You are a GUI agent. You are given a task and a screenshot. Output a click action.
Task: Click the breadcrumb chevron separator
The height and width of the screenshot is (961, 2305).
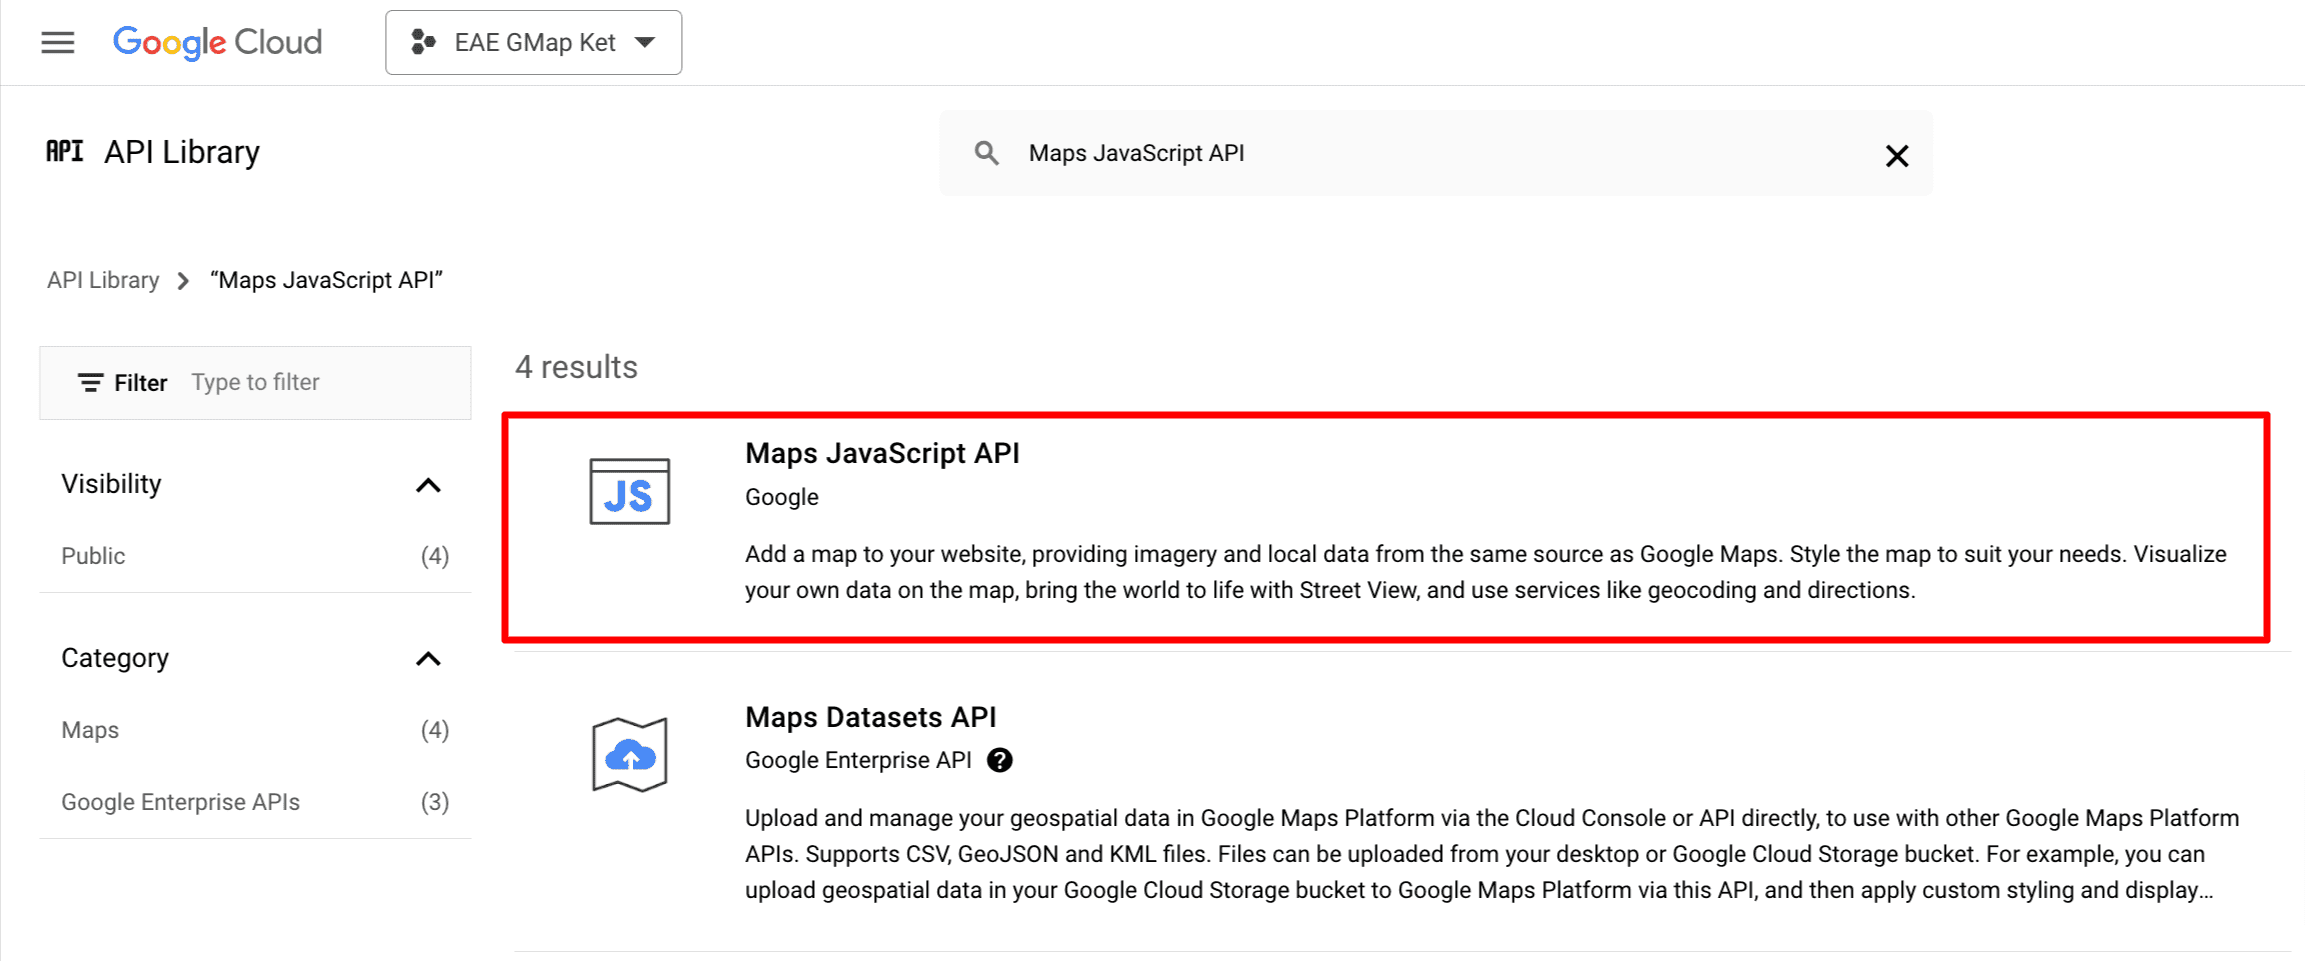pyautogui.click(x=183, y=281)
